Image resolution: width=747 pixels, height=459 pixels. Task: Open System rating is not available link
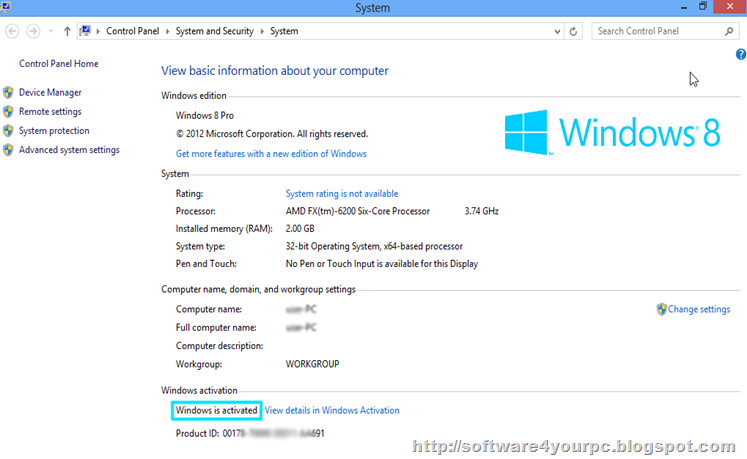(342, 194)
